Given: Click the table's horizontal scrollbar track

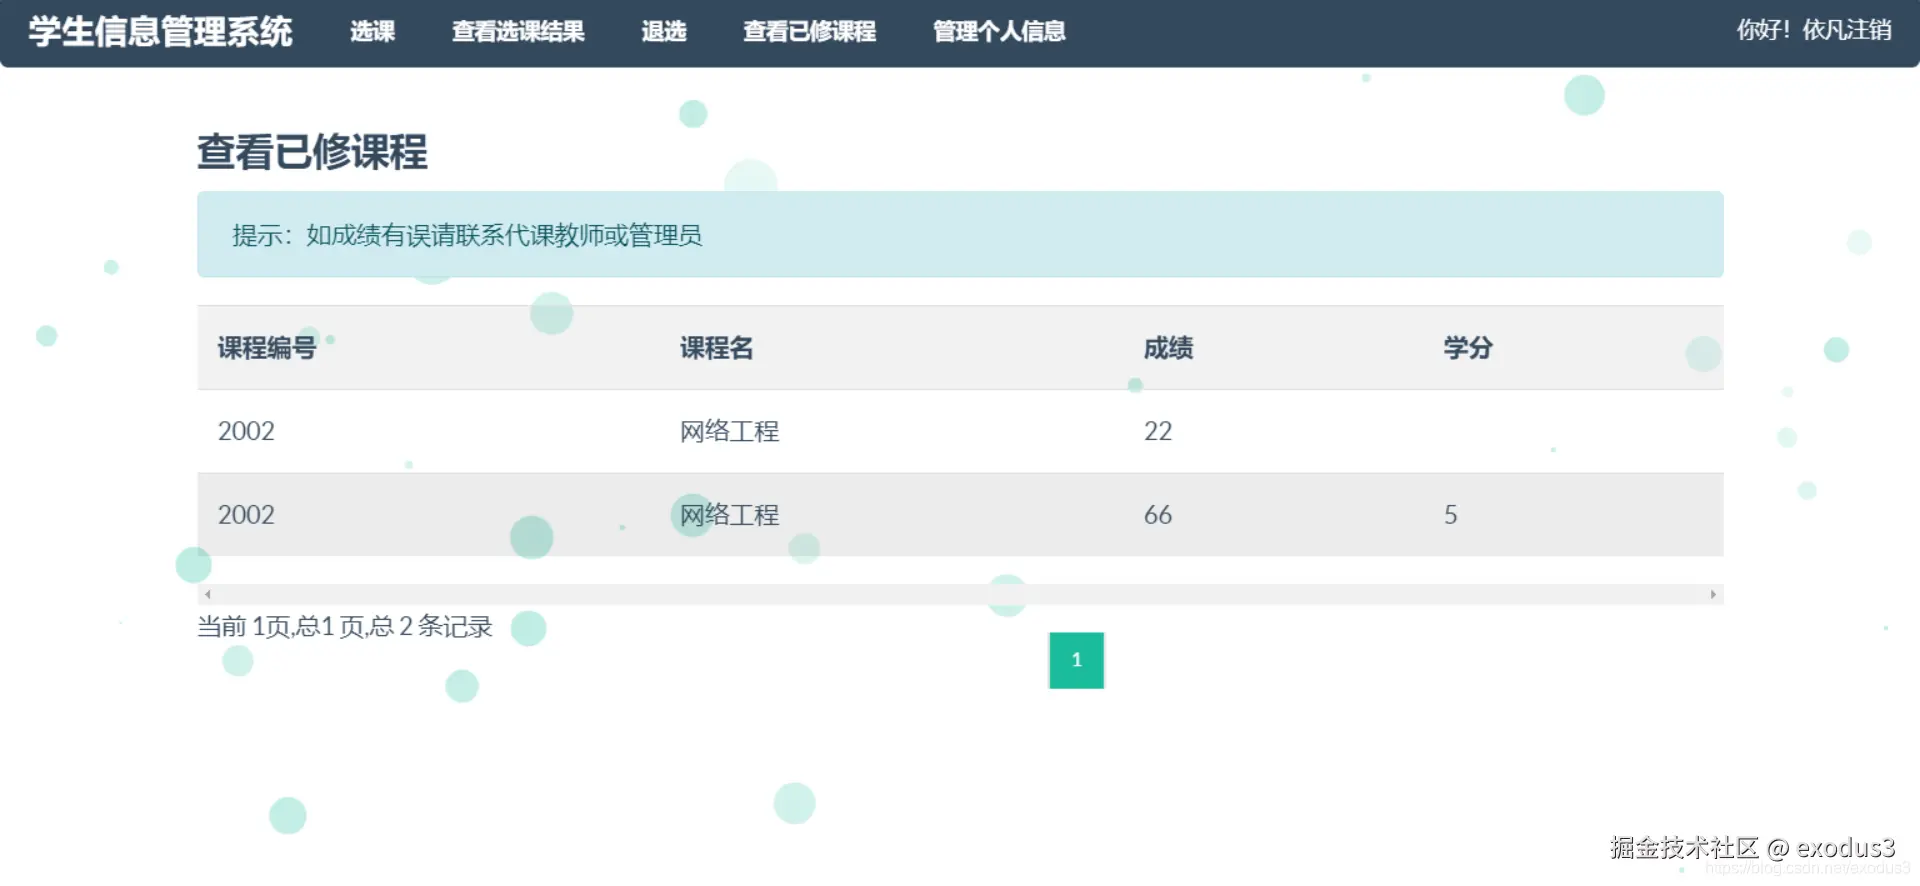Looking at the screenshot, I should point(960,594).
